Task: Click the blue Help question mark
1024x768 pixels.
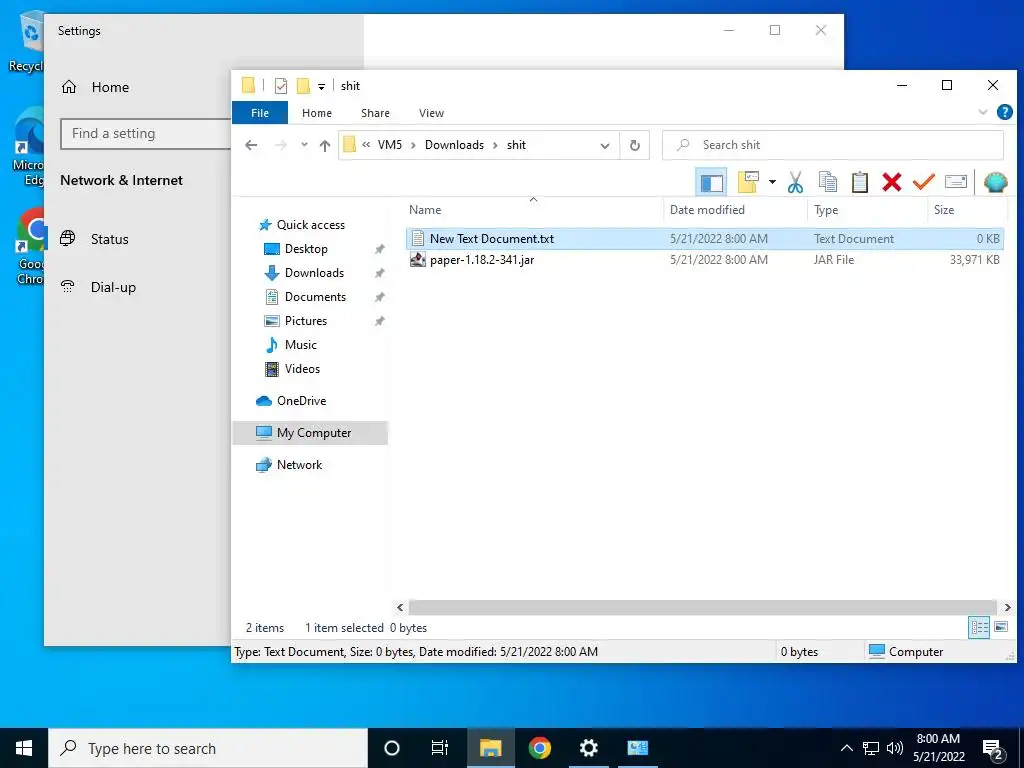Action: click(1004, 112)
